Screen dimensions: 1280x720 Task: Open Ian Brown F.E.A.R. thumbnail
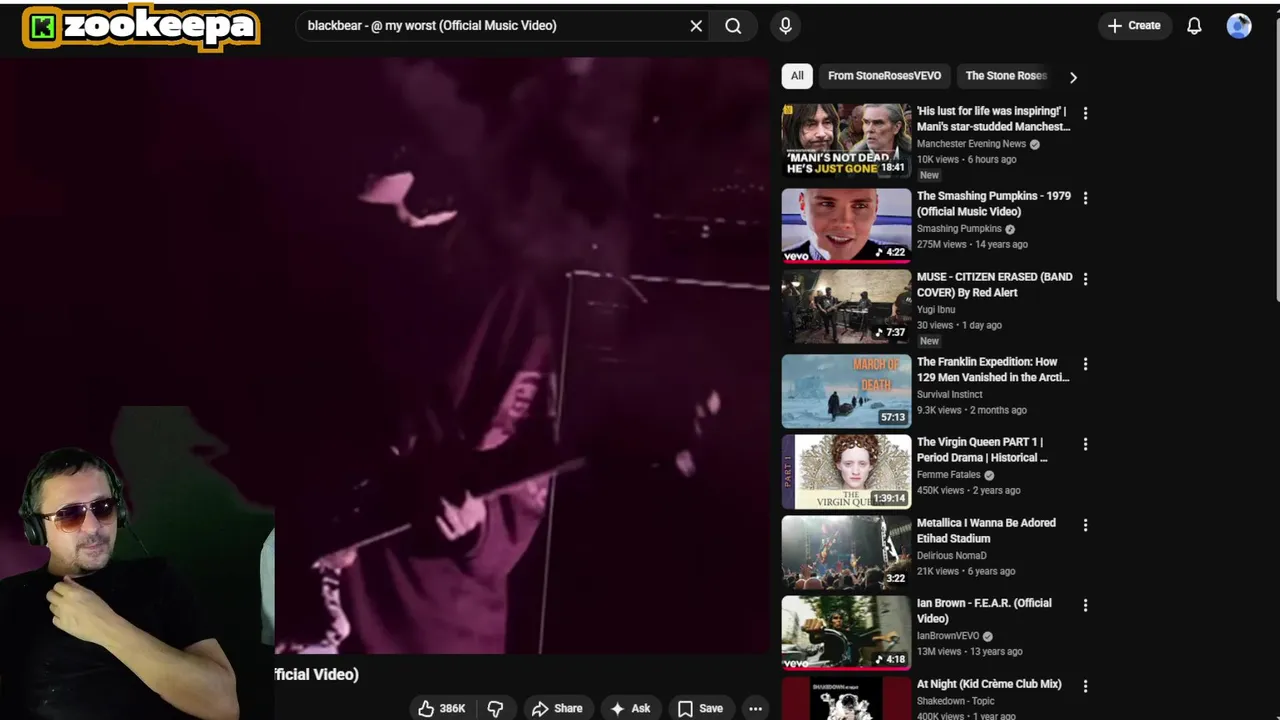pyautogui.click(x=846, y=632)
